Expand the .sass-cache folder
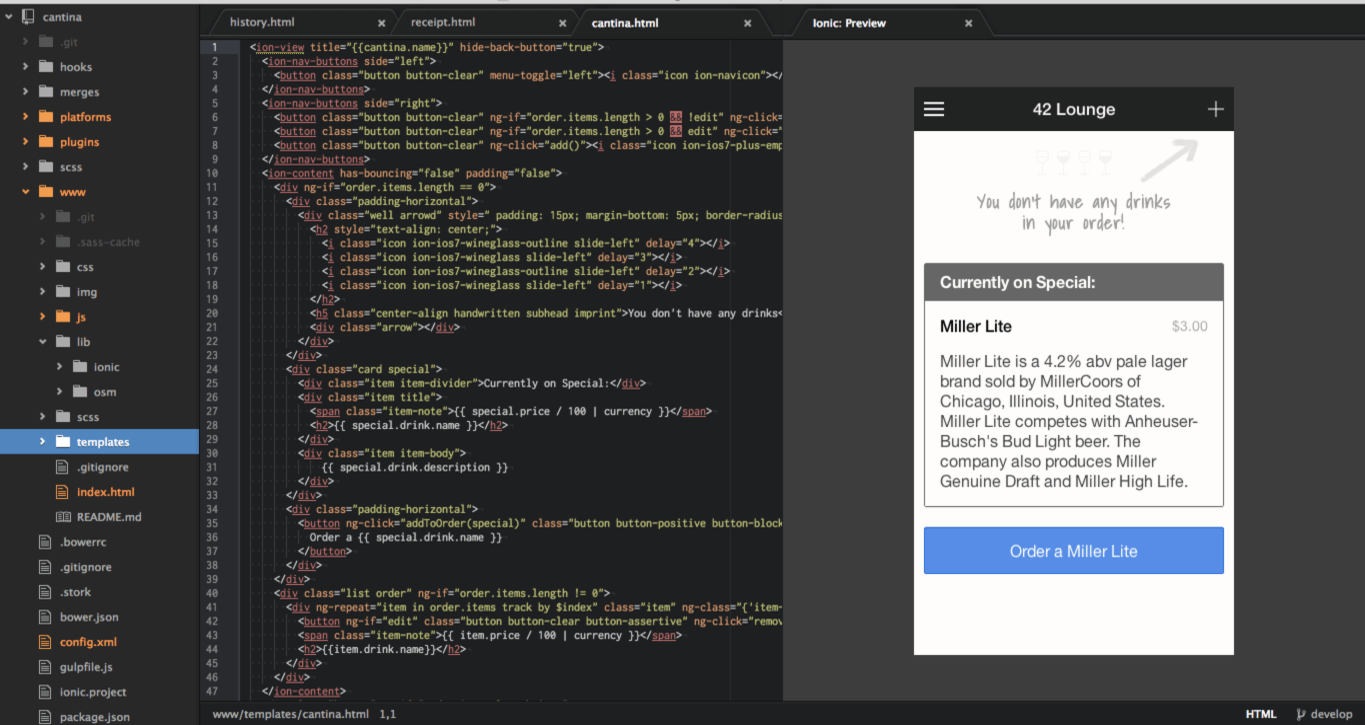1365x725 pixels. click(x=42, y=242)
